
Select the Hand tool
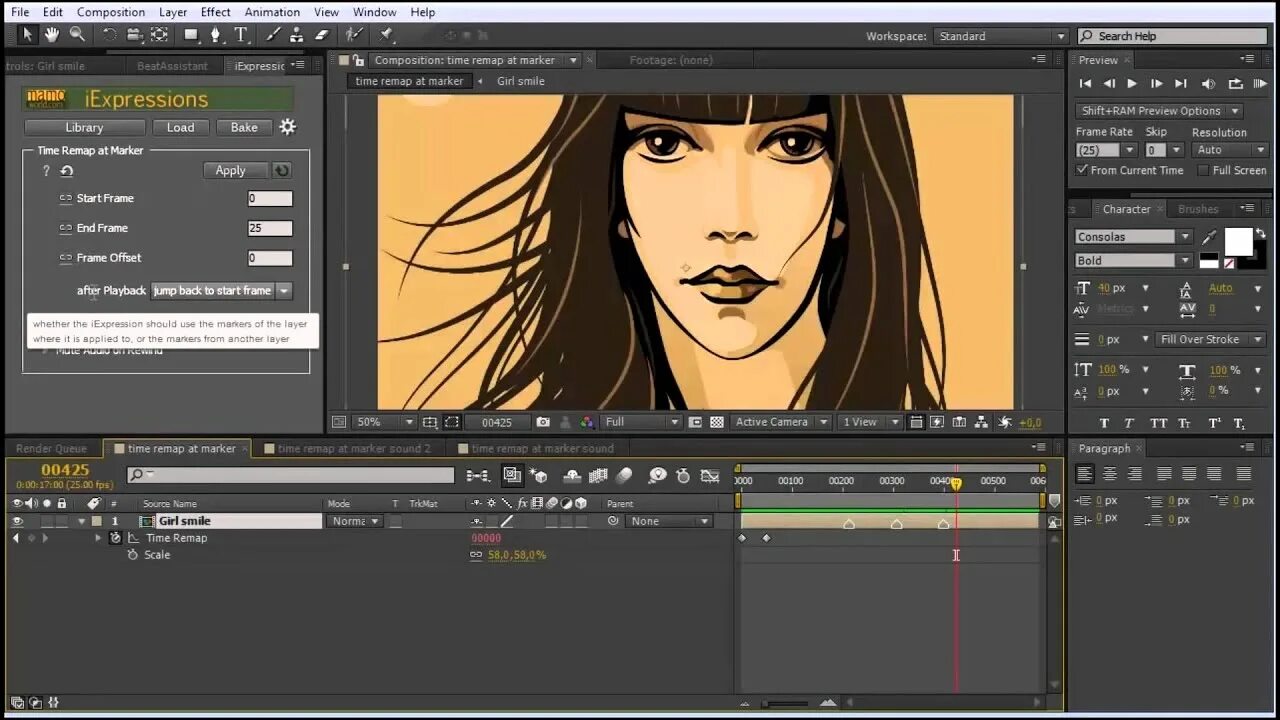click(x=51, y=35)
